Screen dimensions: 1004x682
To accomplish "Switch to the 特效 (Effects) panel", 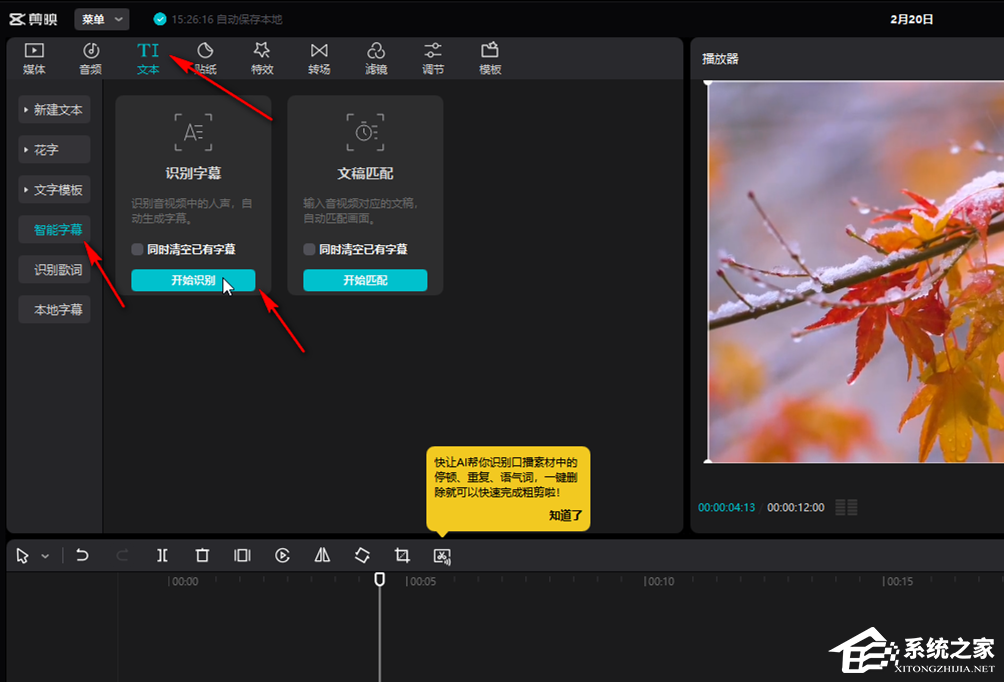I will [262, 59].
